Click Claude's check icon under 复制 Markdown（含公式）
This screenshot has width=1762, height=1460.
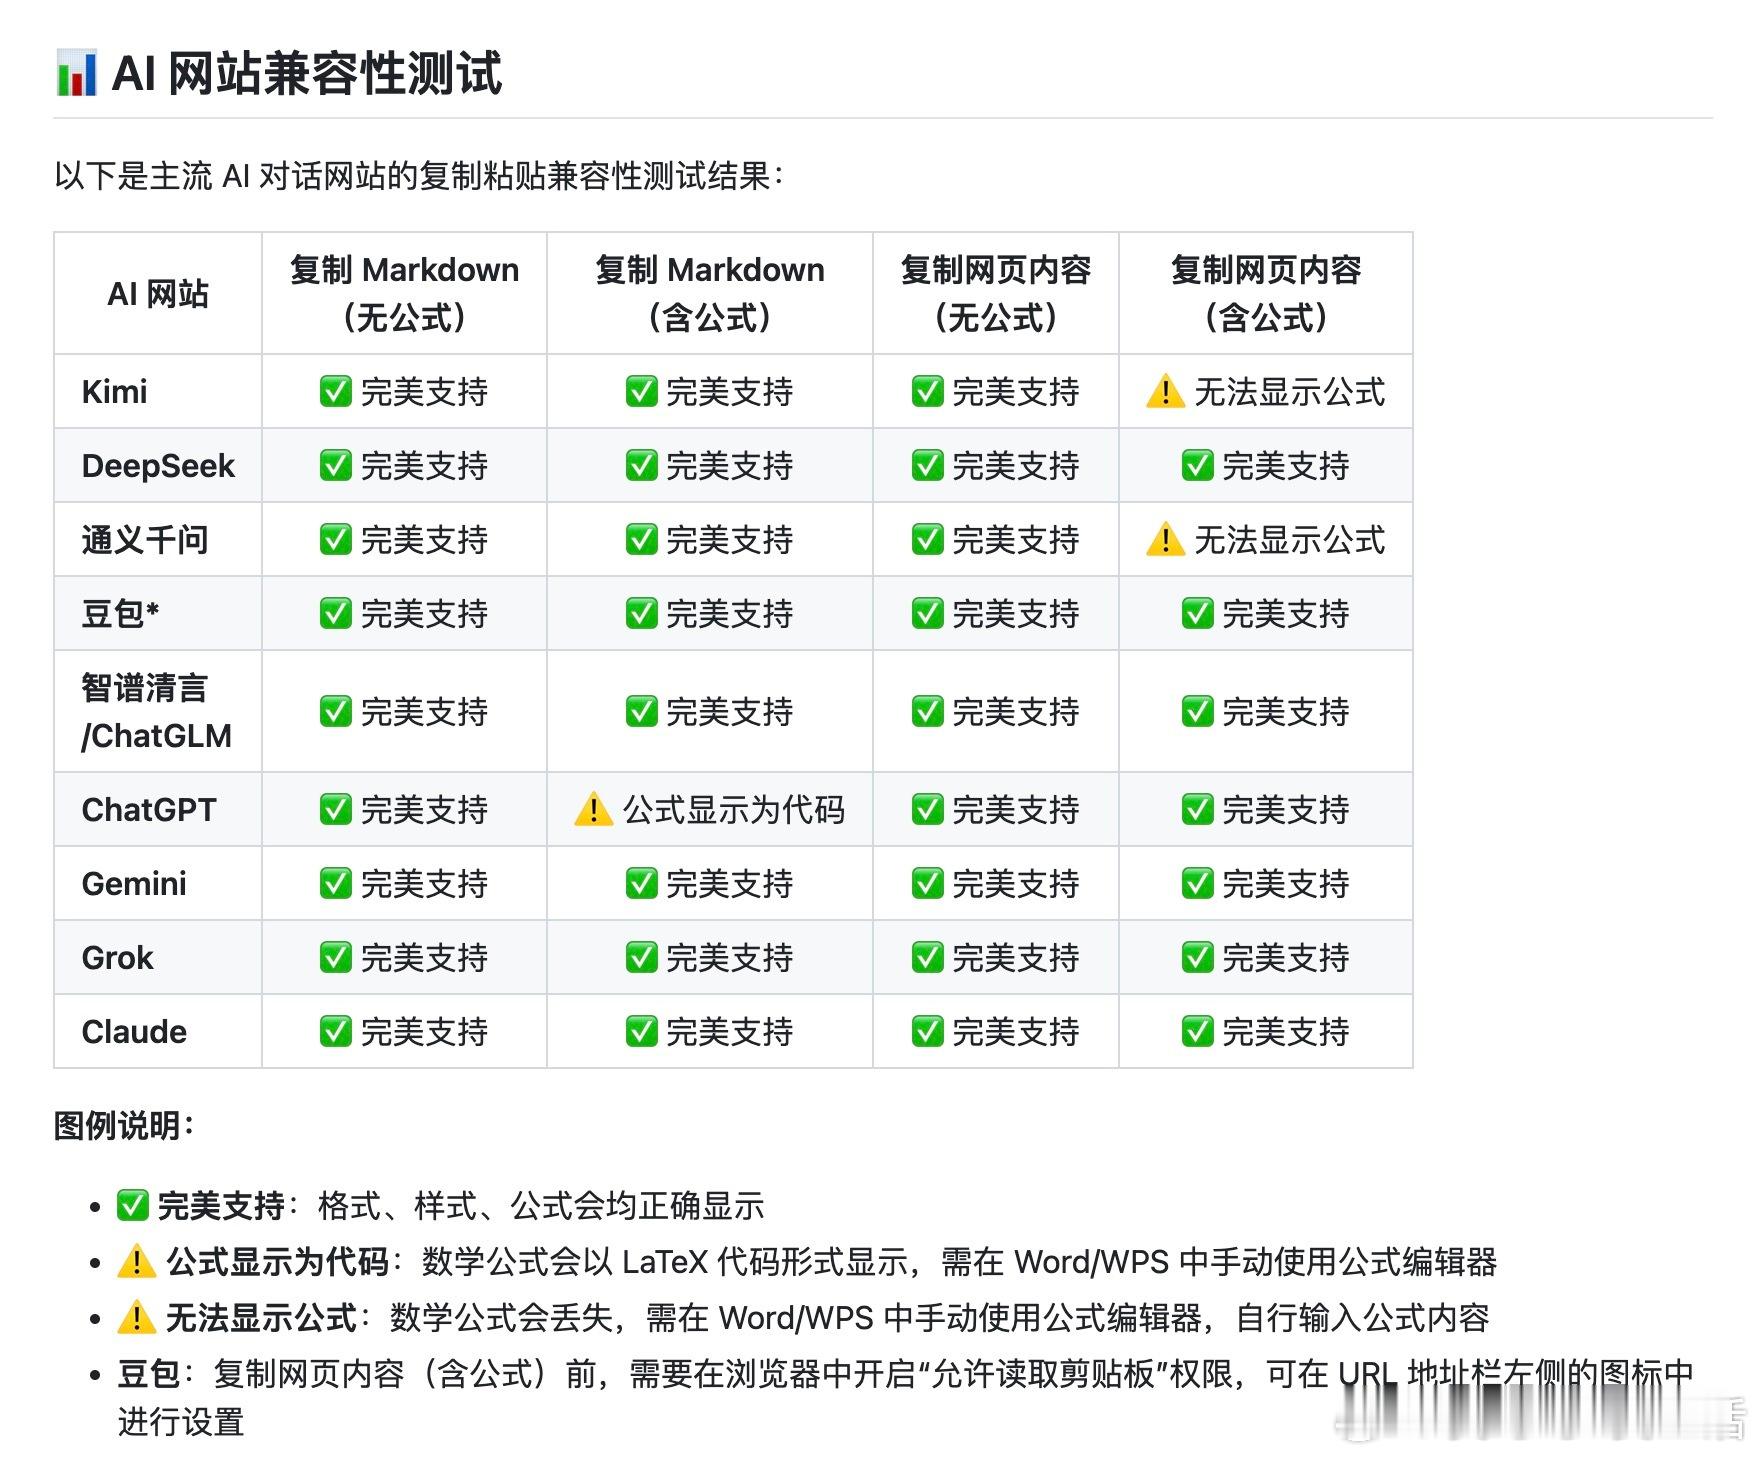click(641, 1031)
